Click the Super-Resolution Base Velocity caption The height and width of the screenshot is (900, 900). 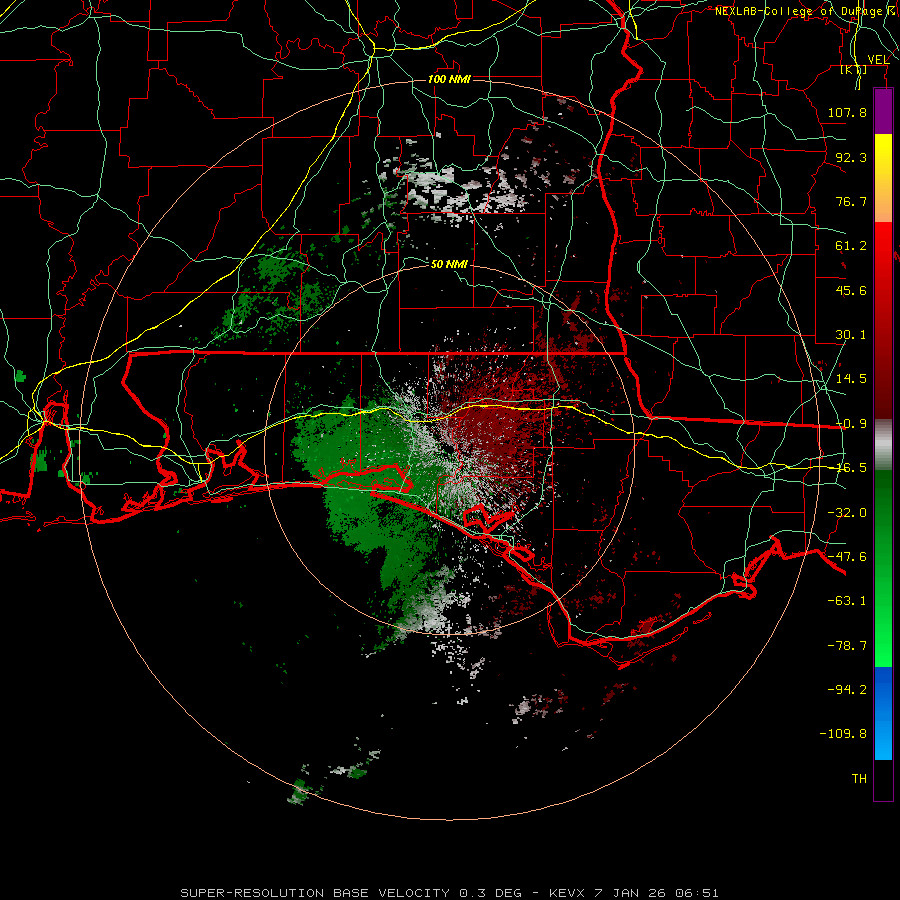tap(449, 893)
